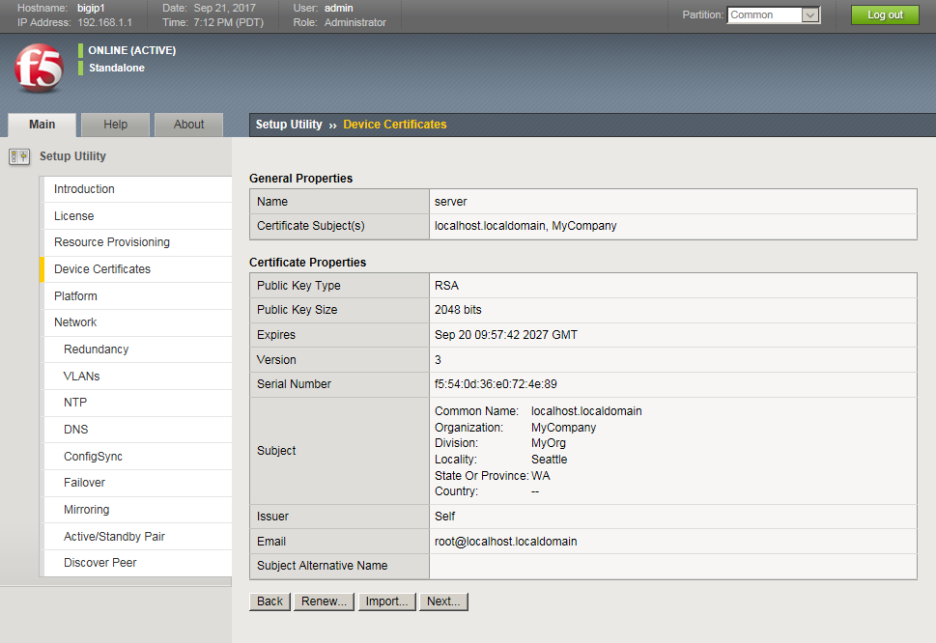This screenshot has height=643, width=936.
Task: Expand the Network section
Action: click(76, 322)
